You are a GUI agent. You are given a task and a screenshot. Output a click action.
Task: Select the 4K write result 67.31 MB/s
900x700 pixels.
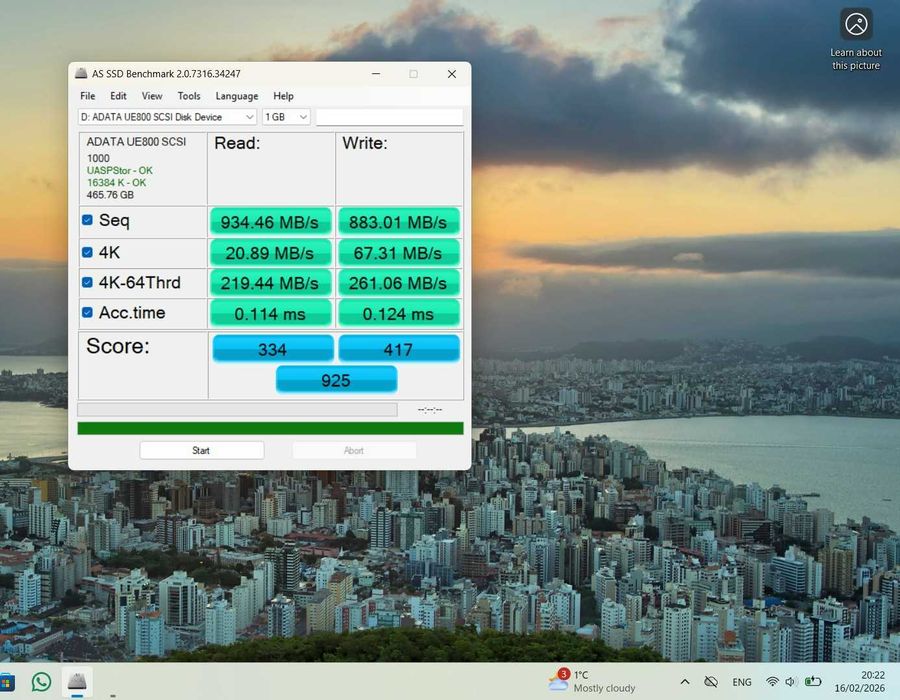point(398,253)
